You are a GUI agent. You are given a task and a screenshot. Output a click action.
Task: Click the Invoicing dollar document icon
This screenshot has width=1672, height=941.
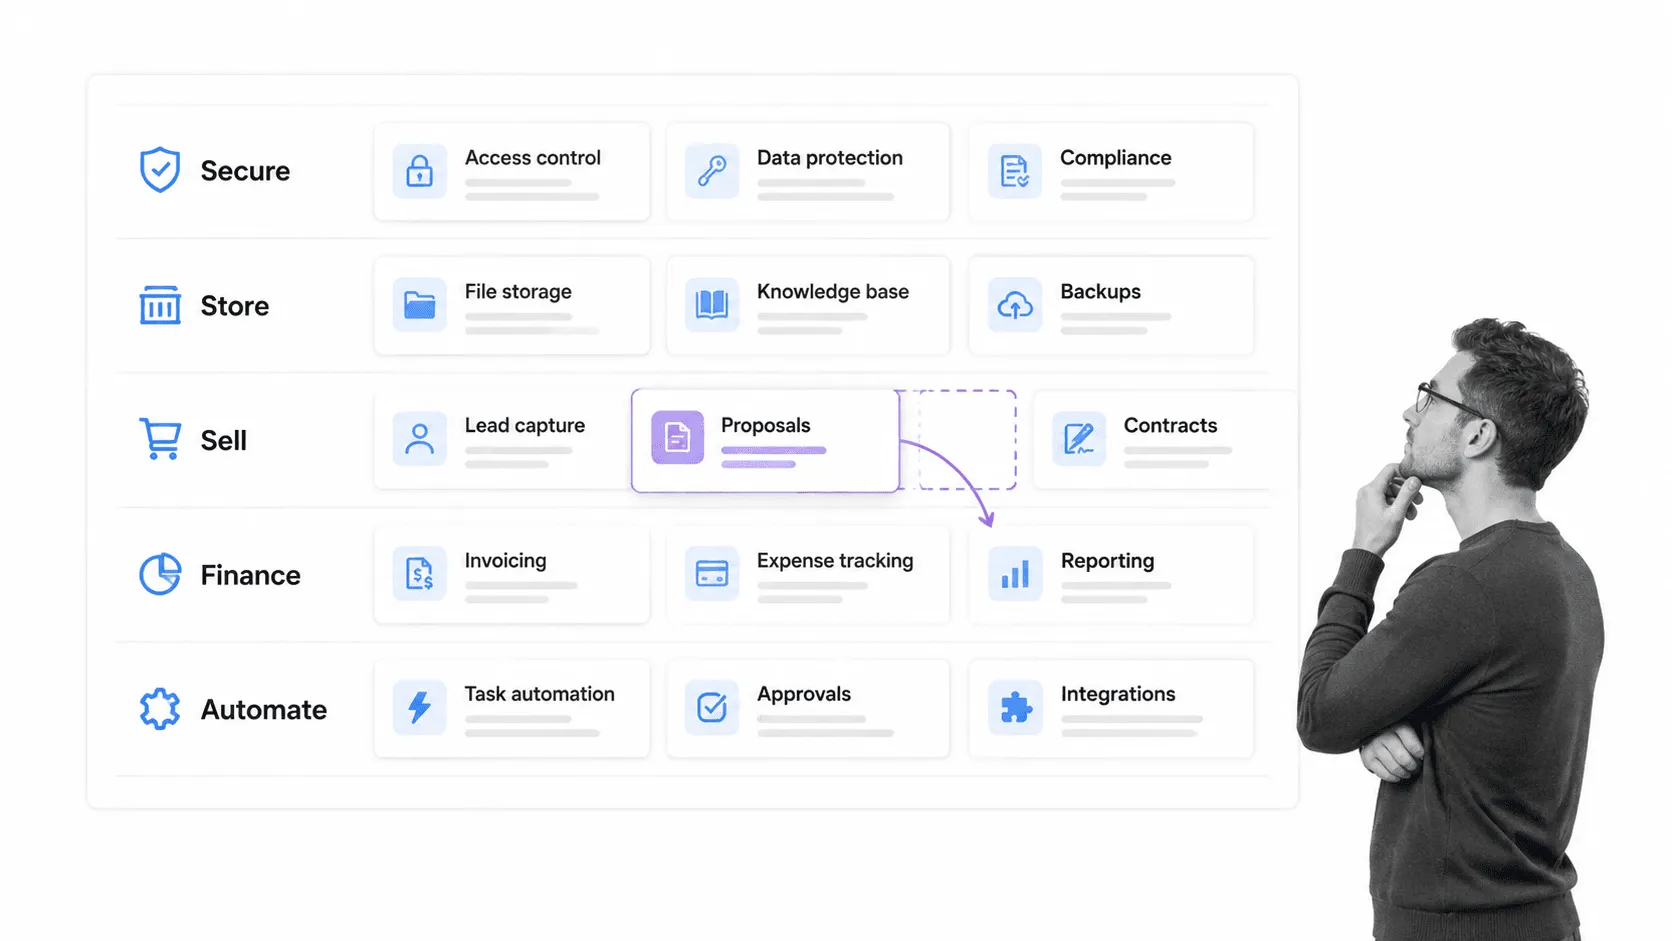420,574
